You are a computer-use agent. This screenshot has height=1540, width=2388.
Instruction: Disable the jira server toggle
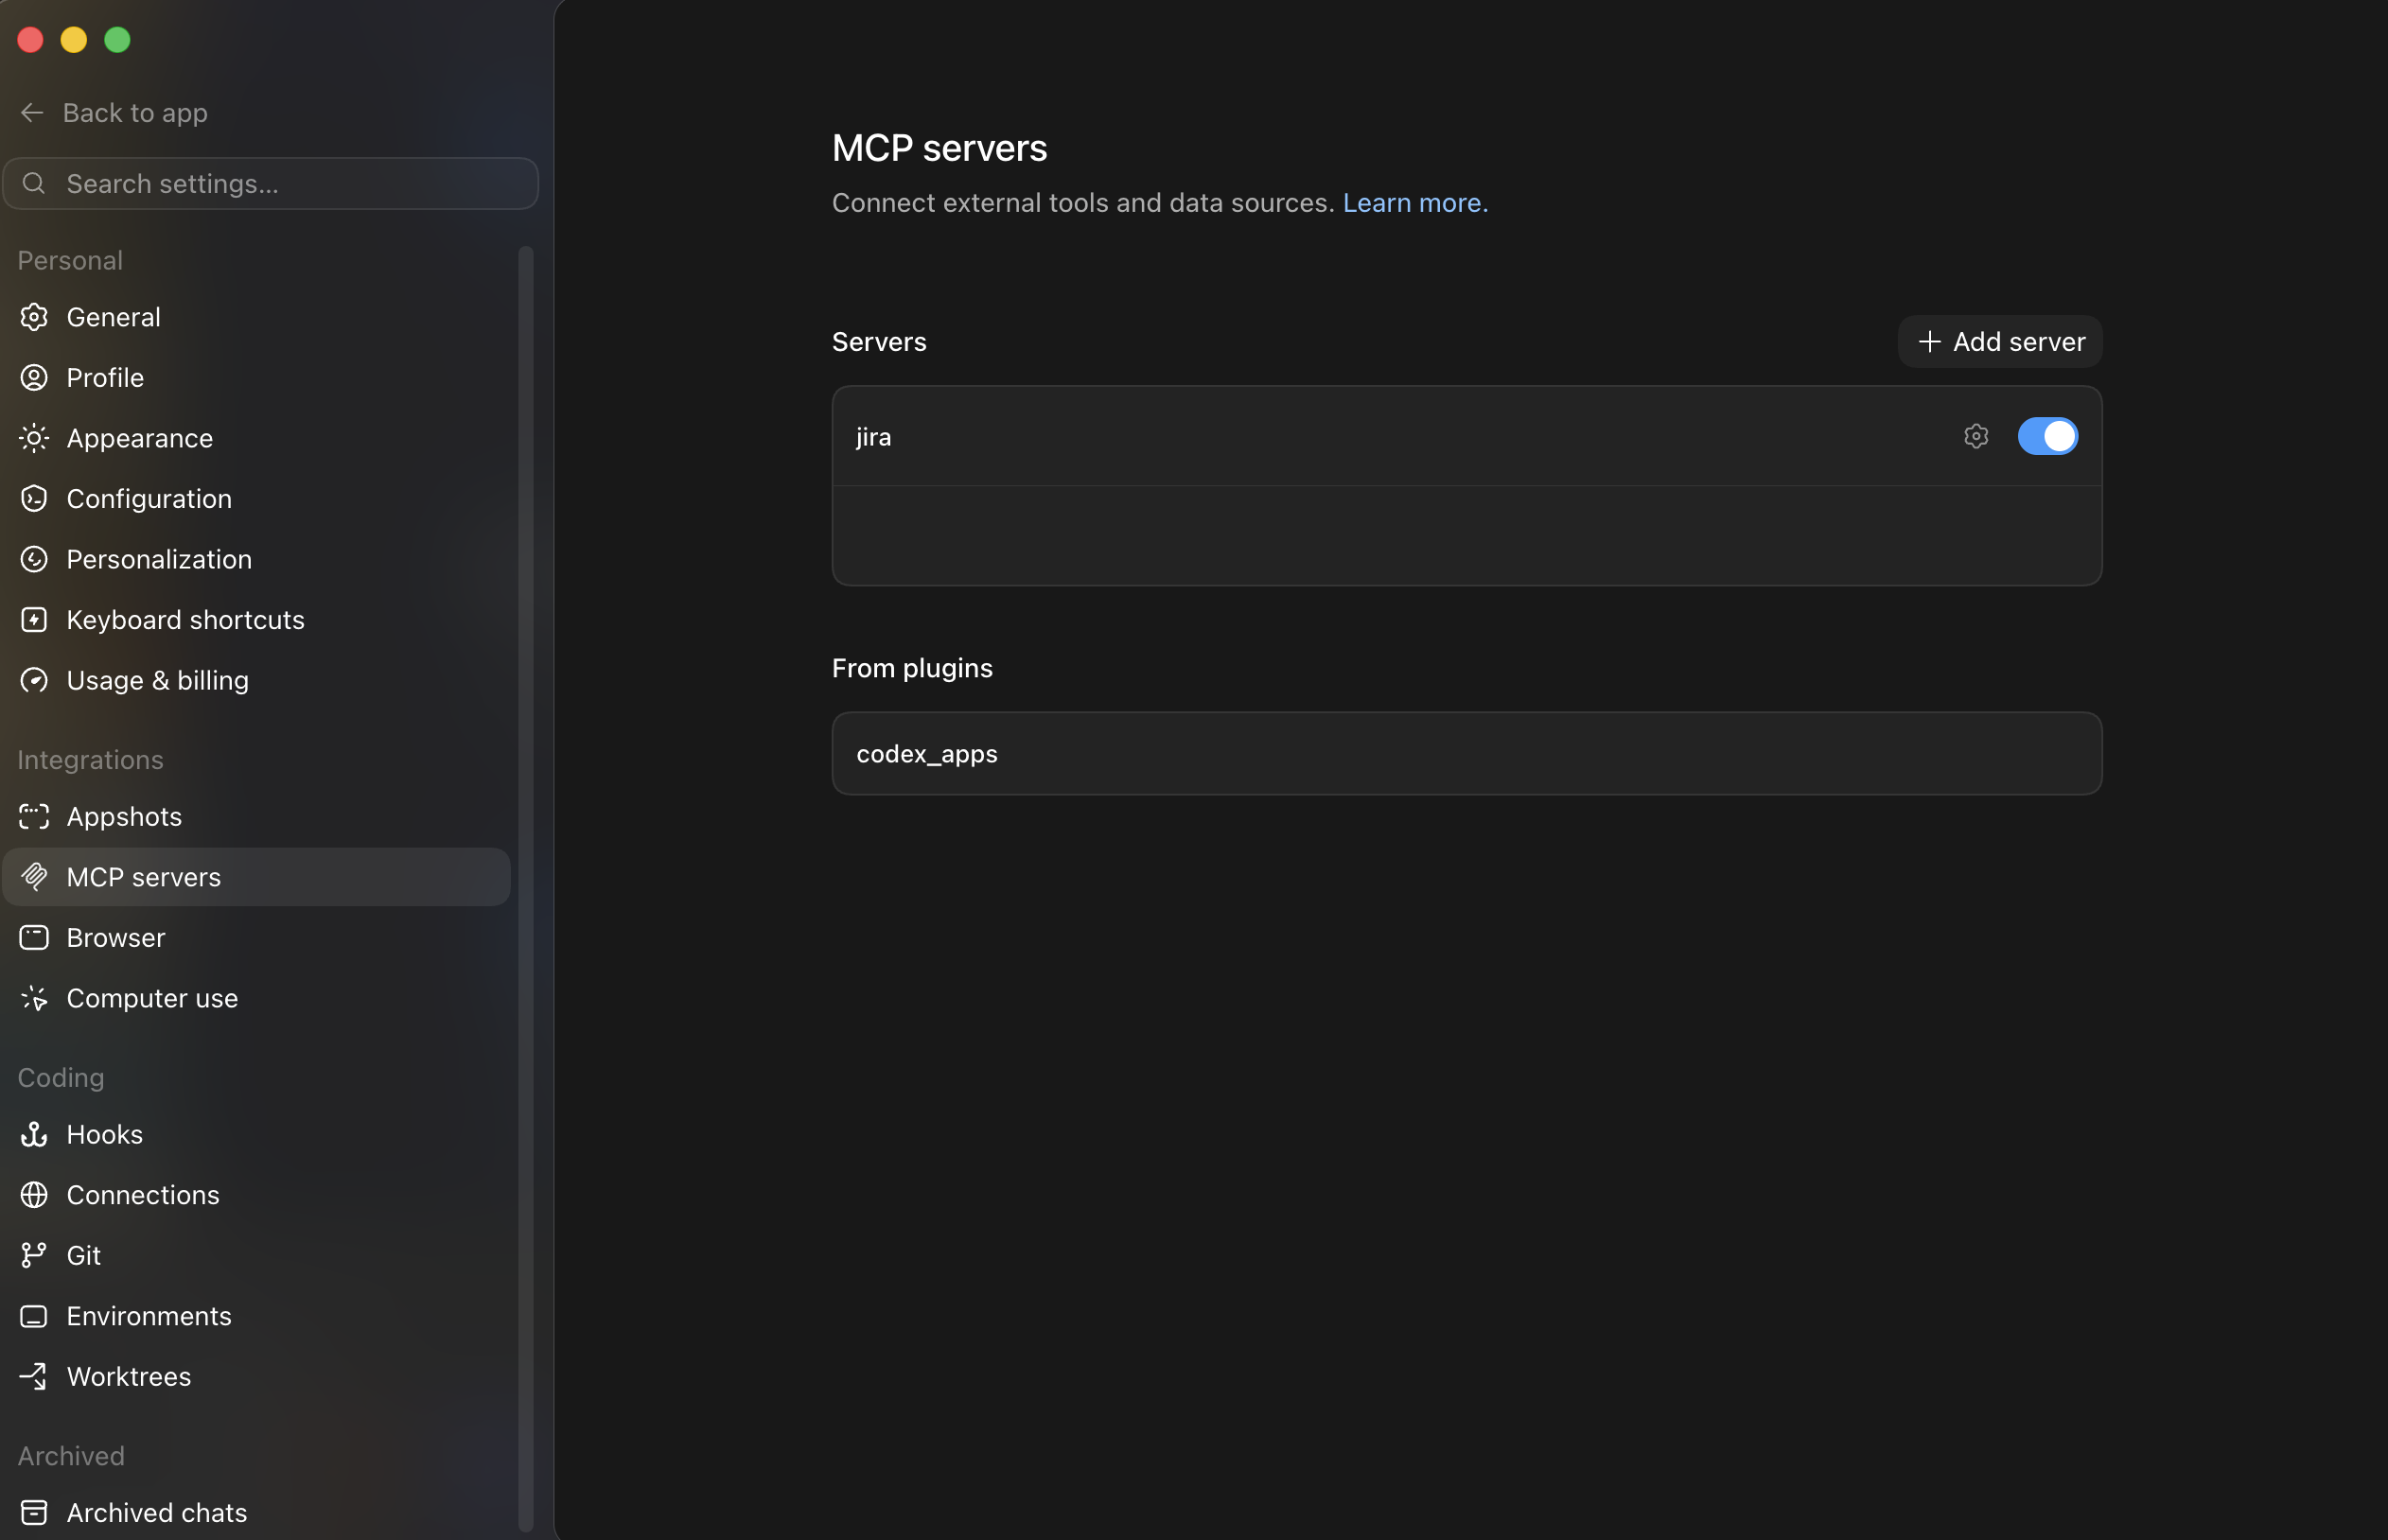(2047, 436)
